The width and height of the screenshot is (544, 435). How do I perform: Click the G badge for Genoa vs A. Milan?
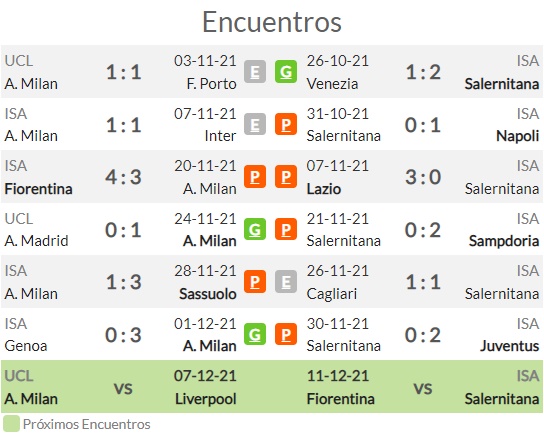(255, 334)
